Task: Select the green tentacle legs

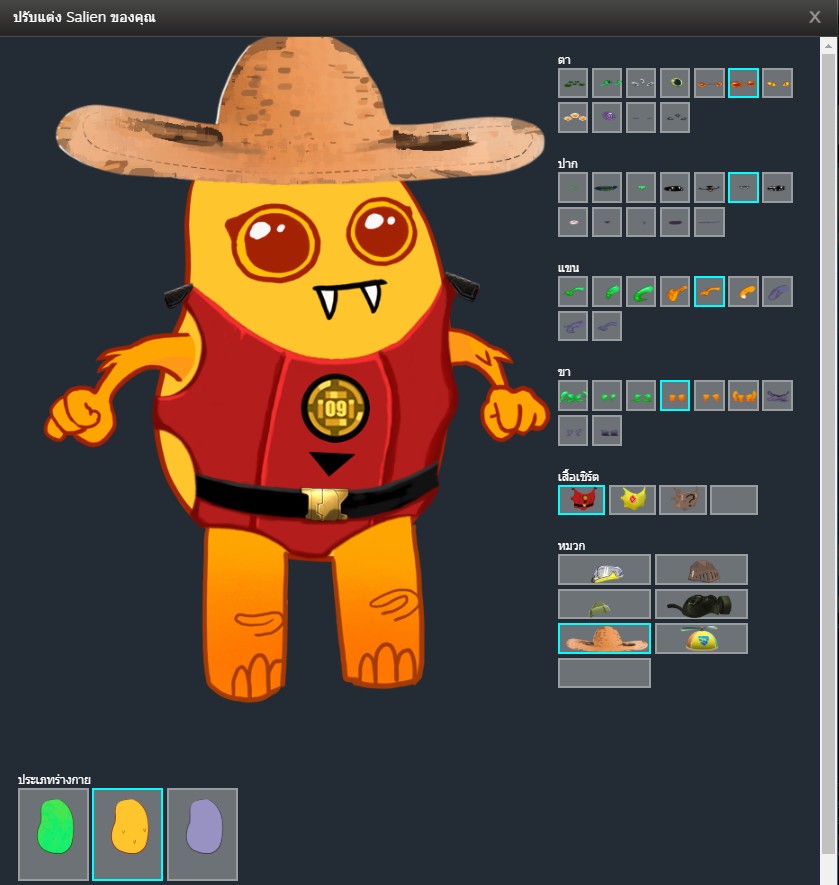Action: pos(573,396)
